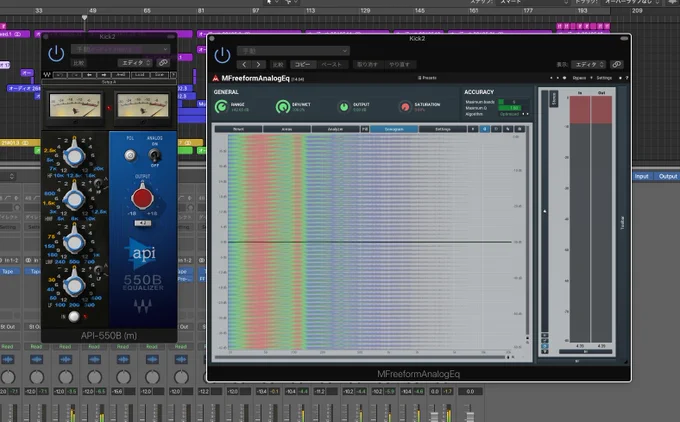This screenshot has height=422, width=680.
Task: Adjust the red OUTPUT knob on API-550B
Action: 142,197
